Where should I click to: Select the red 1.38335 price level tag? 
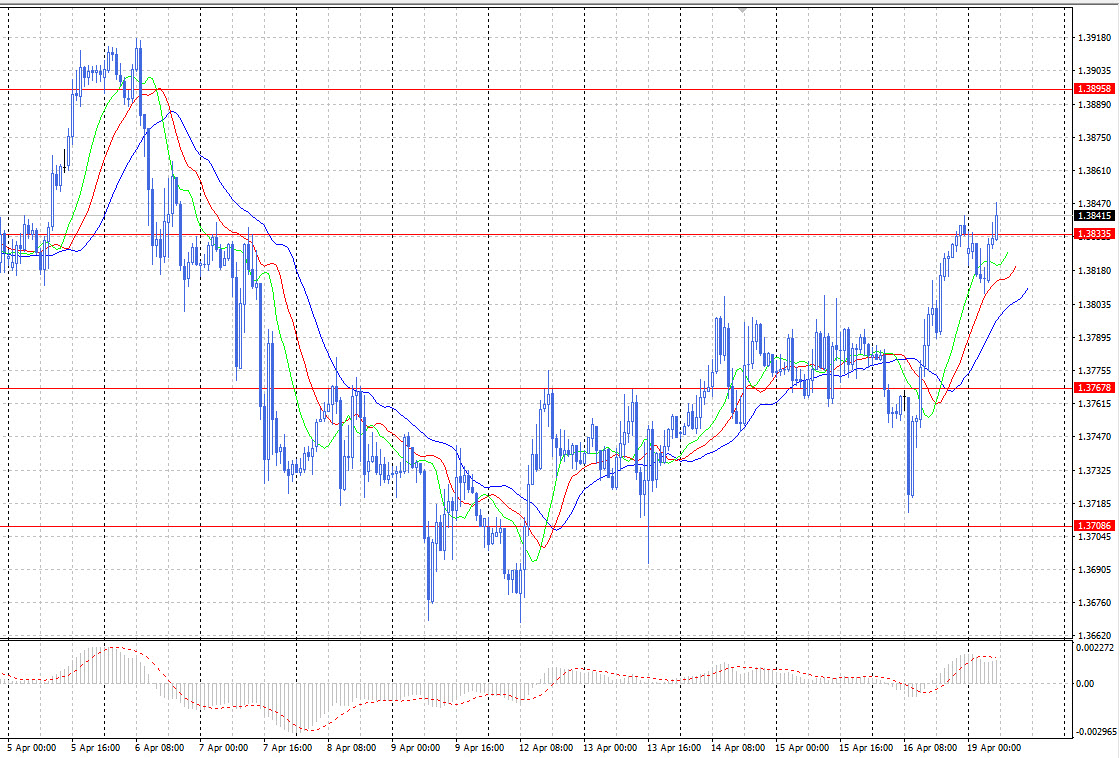(x=1094, y=234)
